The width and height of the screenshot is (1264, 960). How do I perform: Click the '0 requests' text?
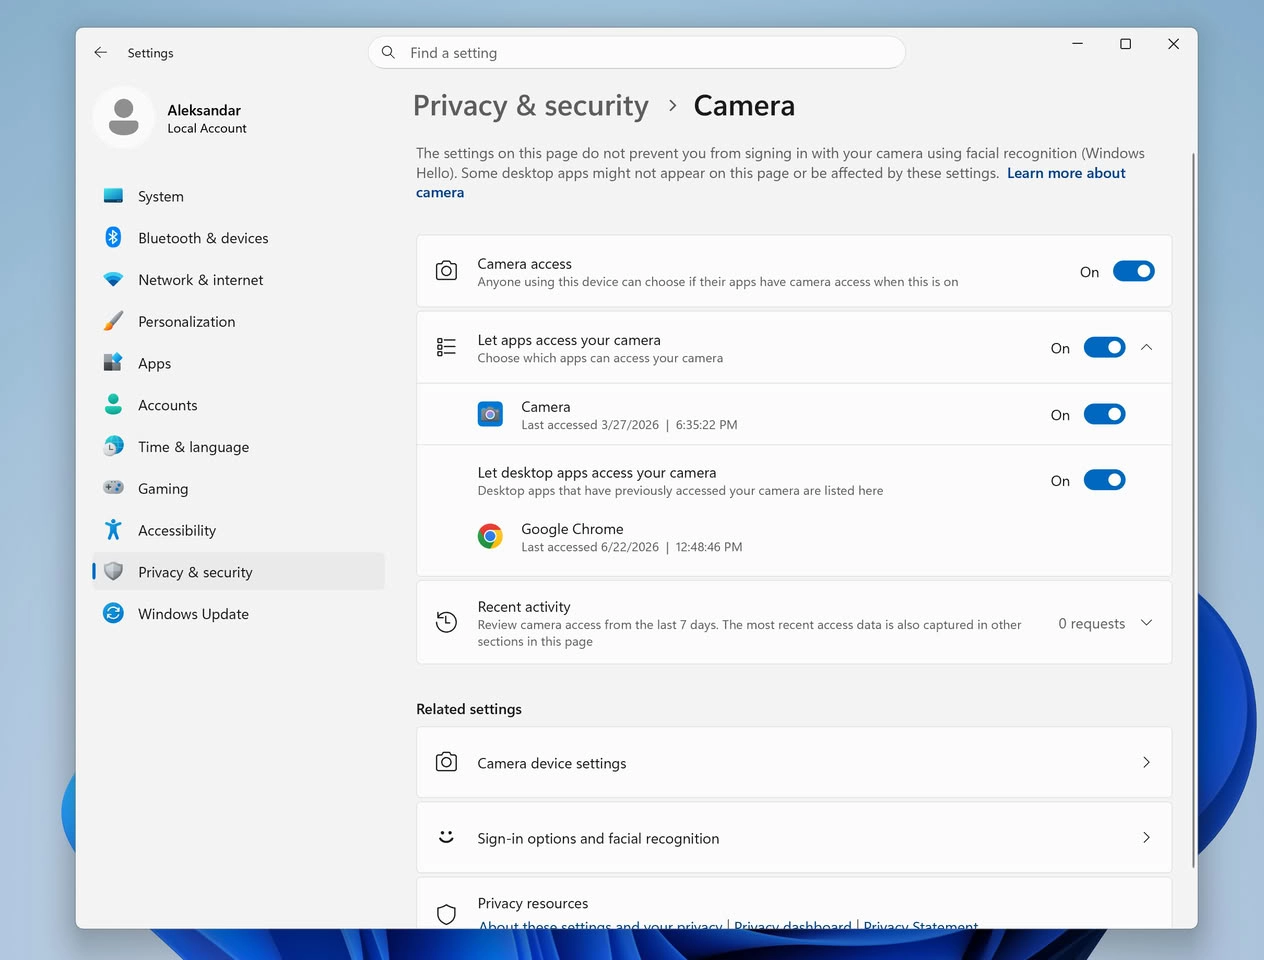1092,623
